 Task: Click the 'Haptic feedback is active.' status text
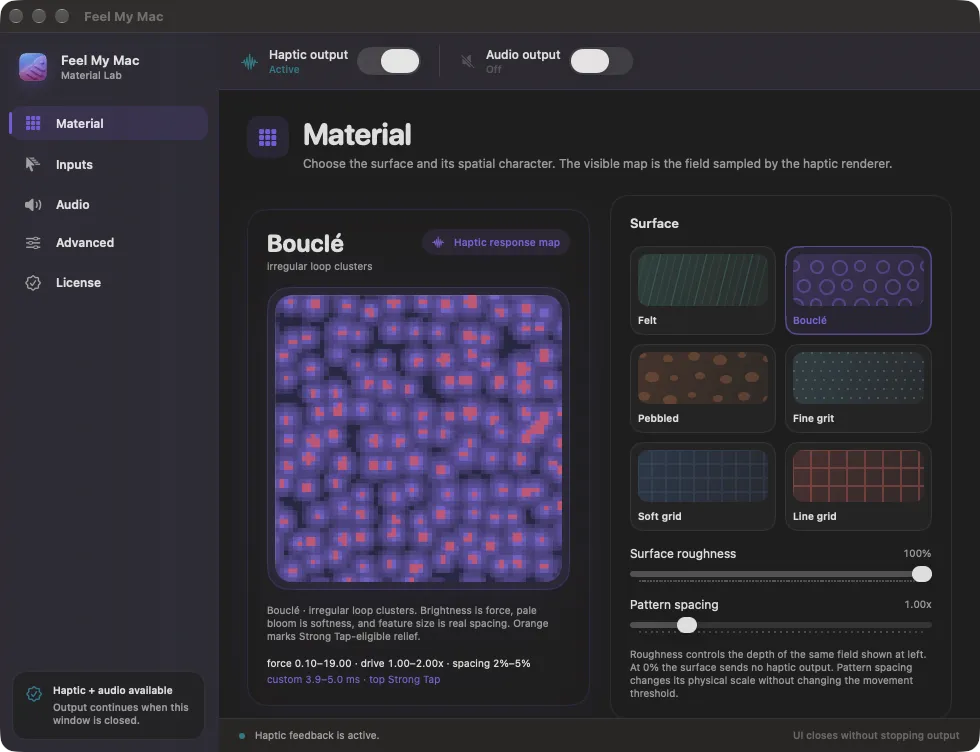coord(317,736)
